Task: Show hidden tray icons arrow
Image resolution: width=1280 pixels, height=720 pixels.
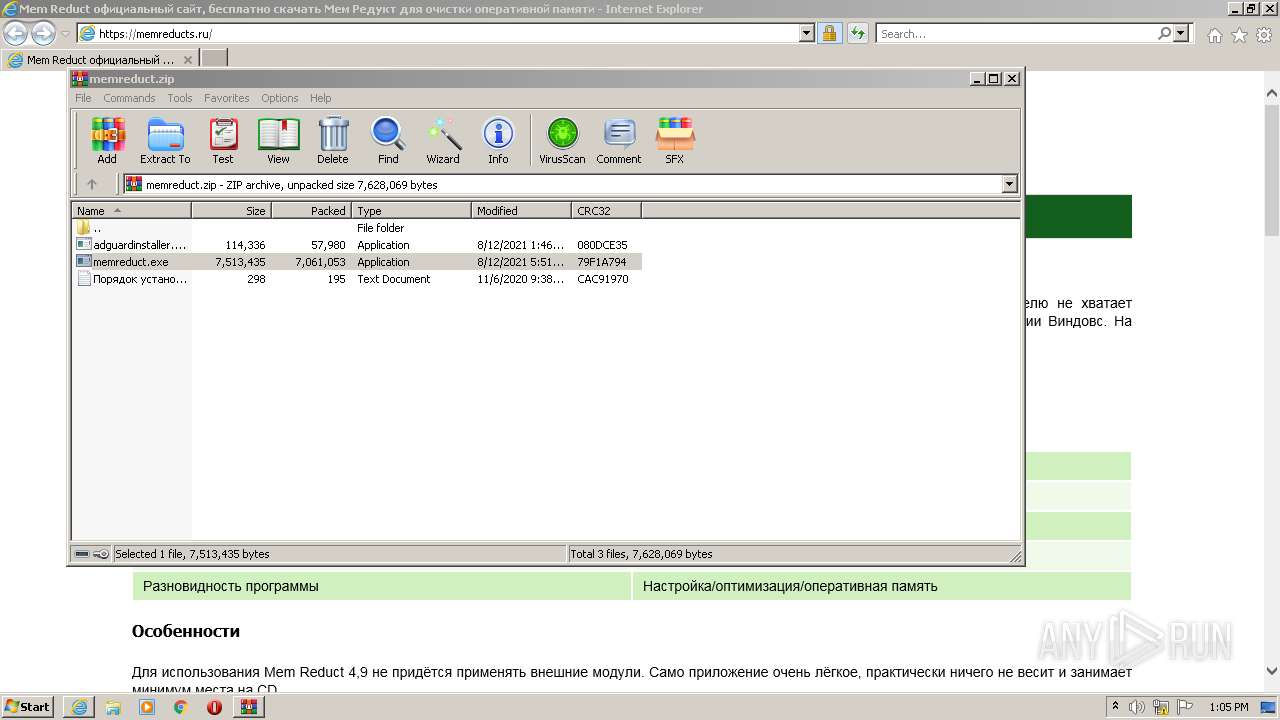Action: pos(1115,706)
